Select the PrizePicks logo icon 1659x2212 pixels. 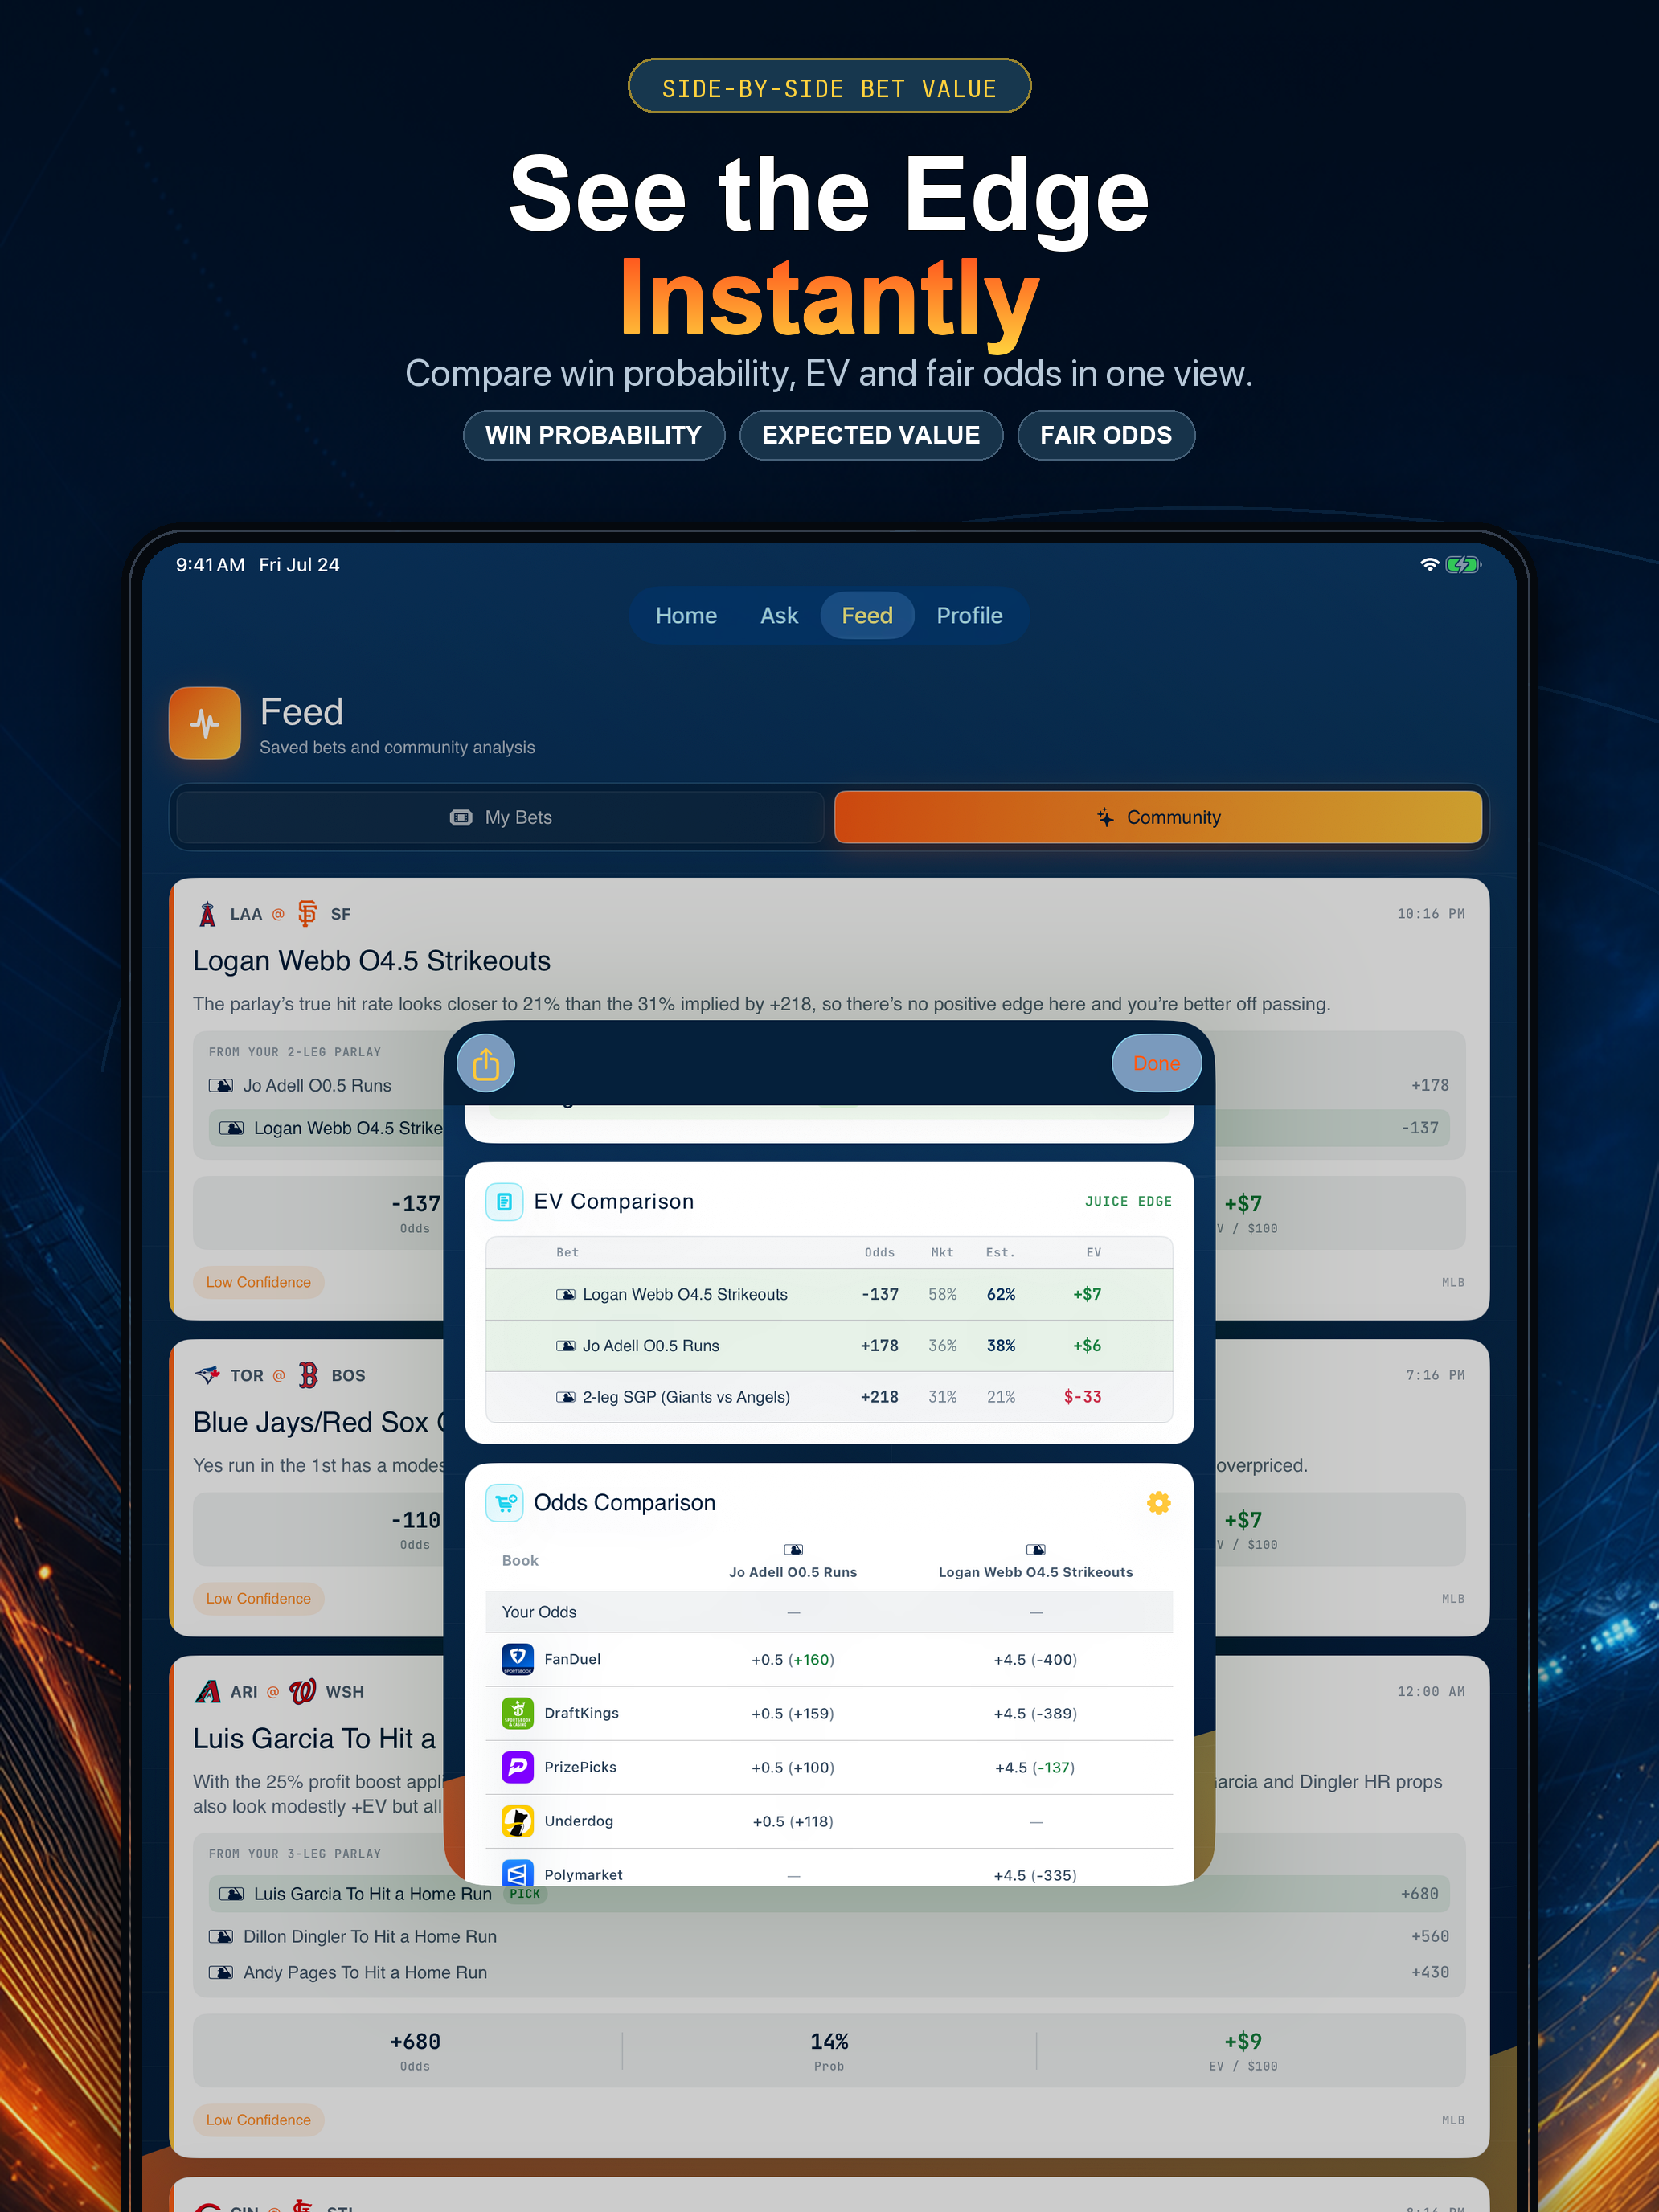tap(517, 1767)
